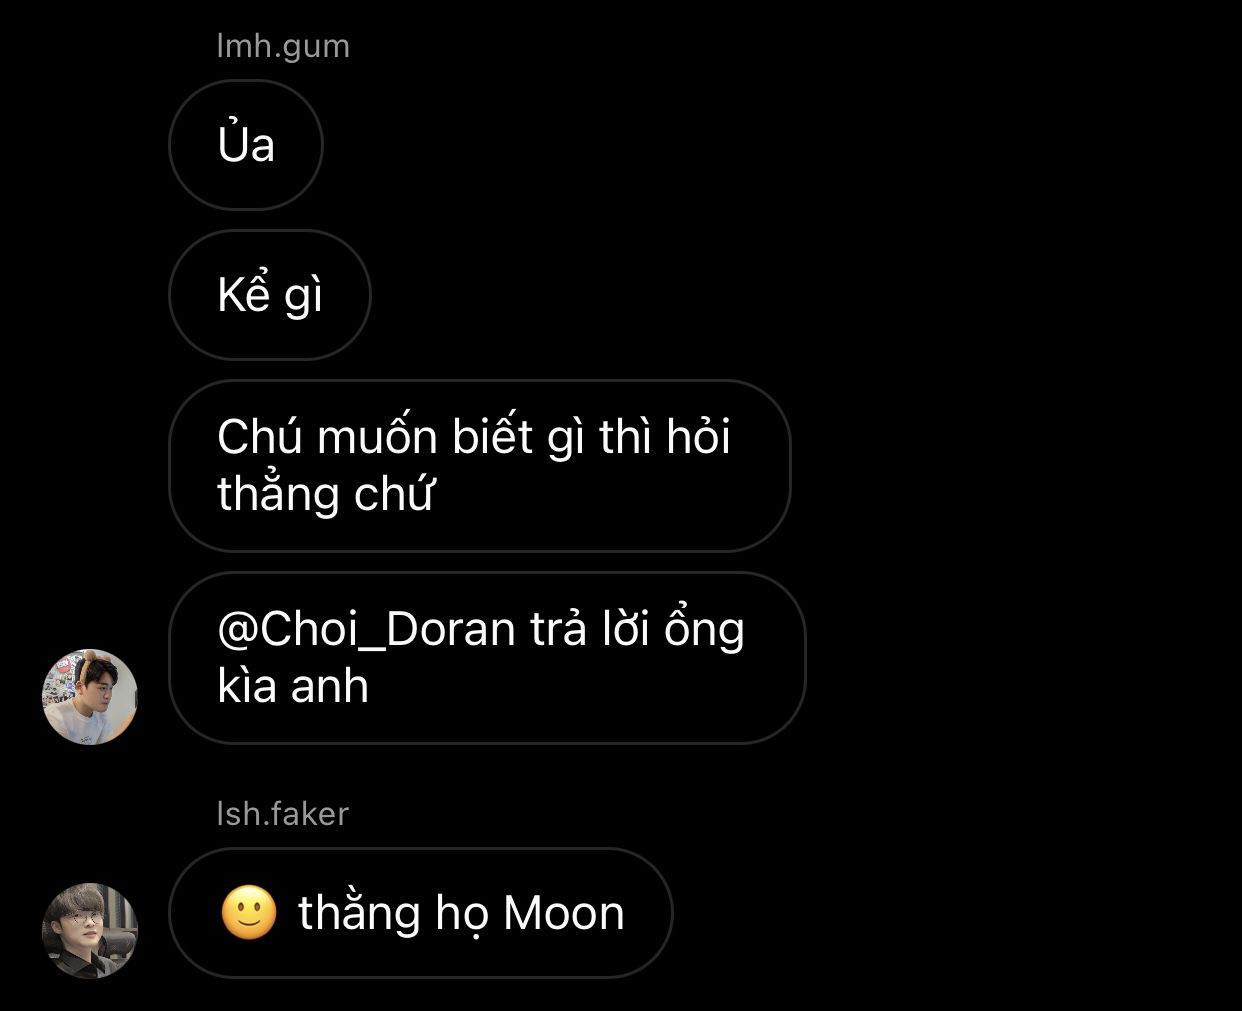The height and width of the screenshot is (1011, 1242).
Task: Tap the smiley emoji in the last message
Action: pos(248,912)
